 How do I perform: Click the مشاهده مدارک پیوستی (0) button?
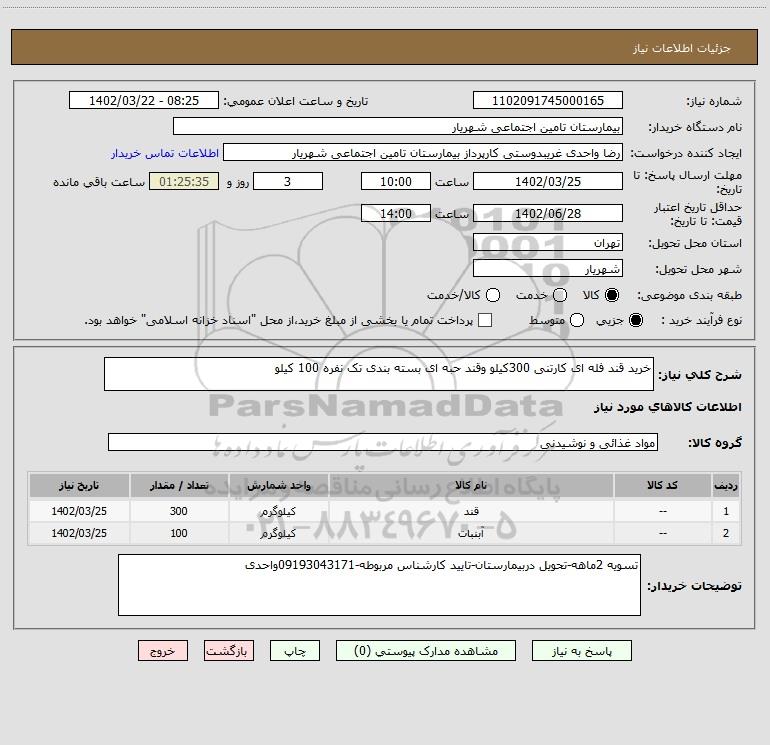click(x=426, y=651)
